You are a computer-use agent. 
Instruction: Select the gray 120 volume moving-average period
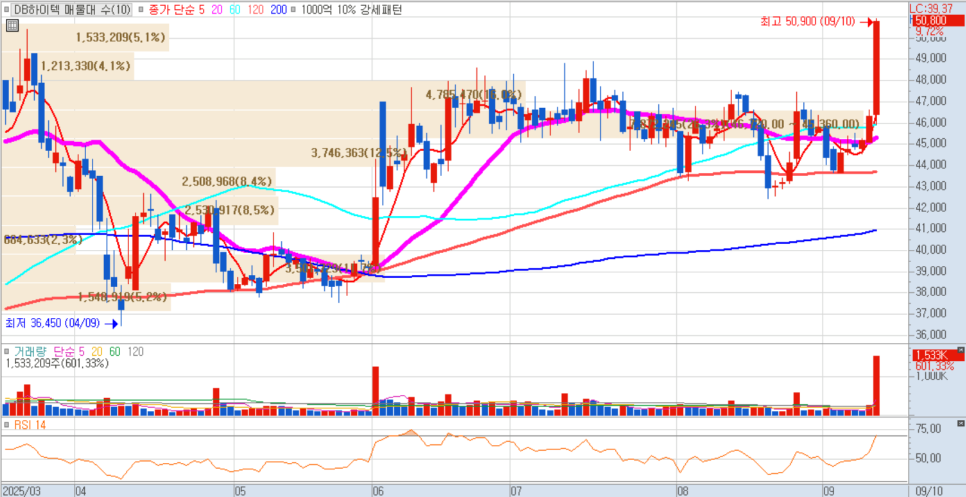point(136,352)
